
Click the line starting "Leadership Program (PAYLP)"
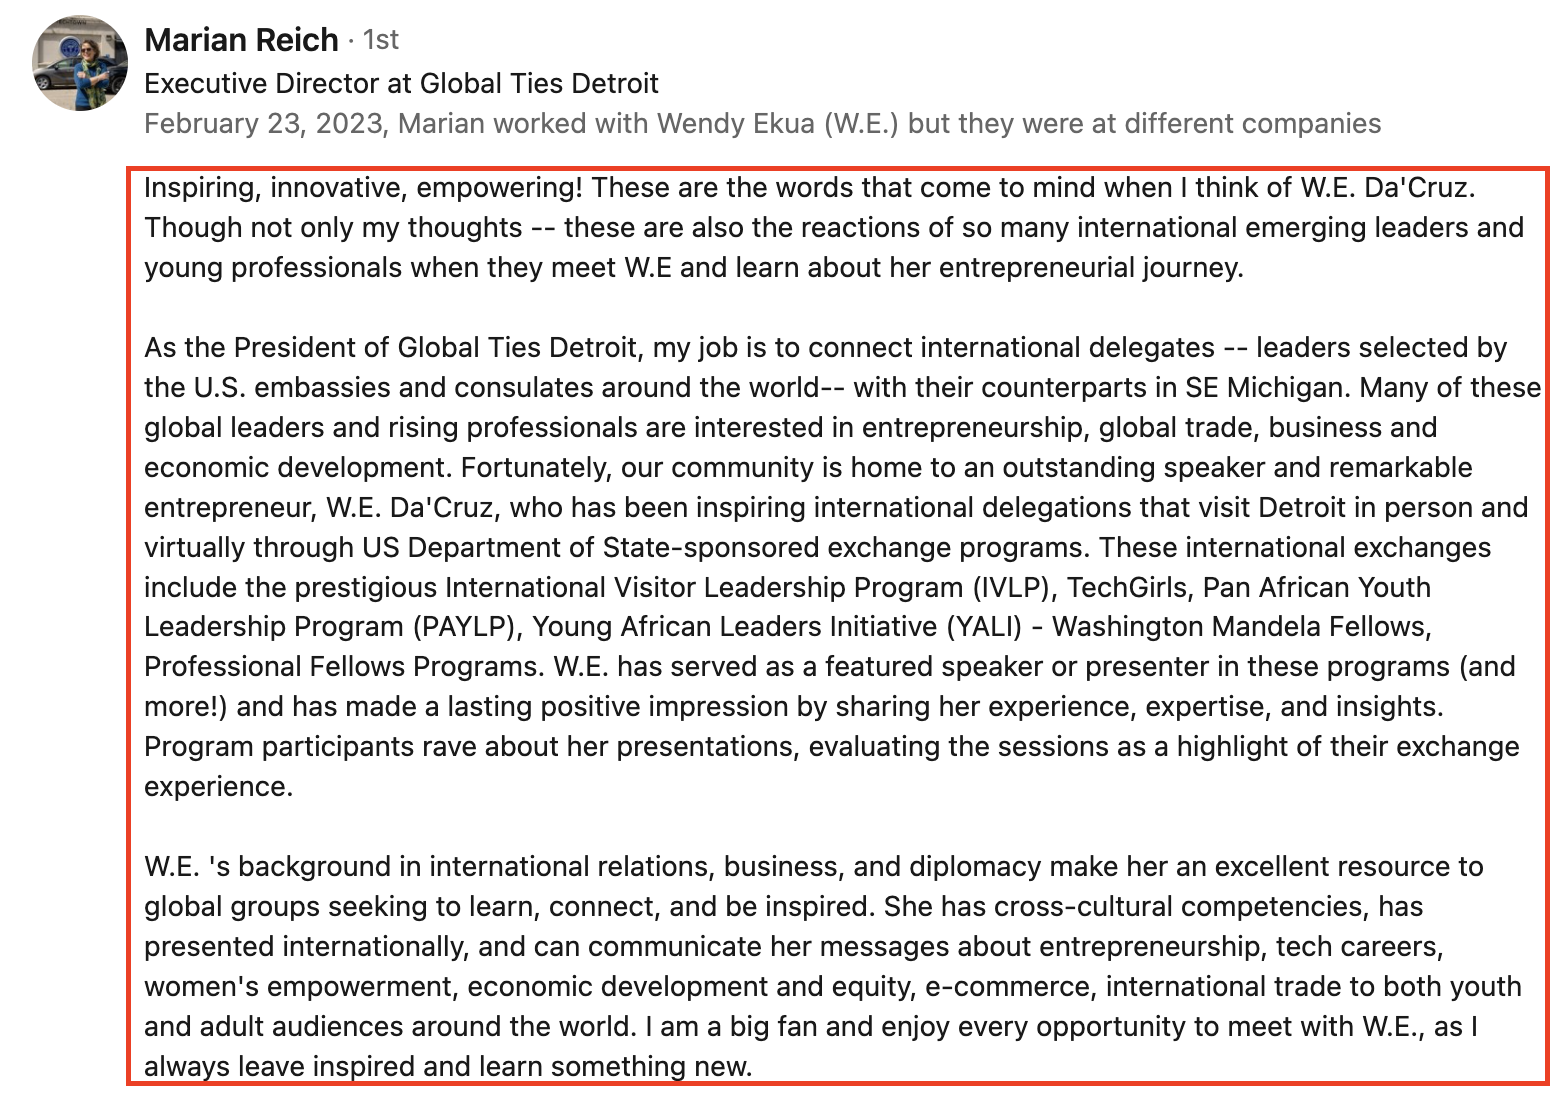[788, 627]
